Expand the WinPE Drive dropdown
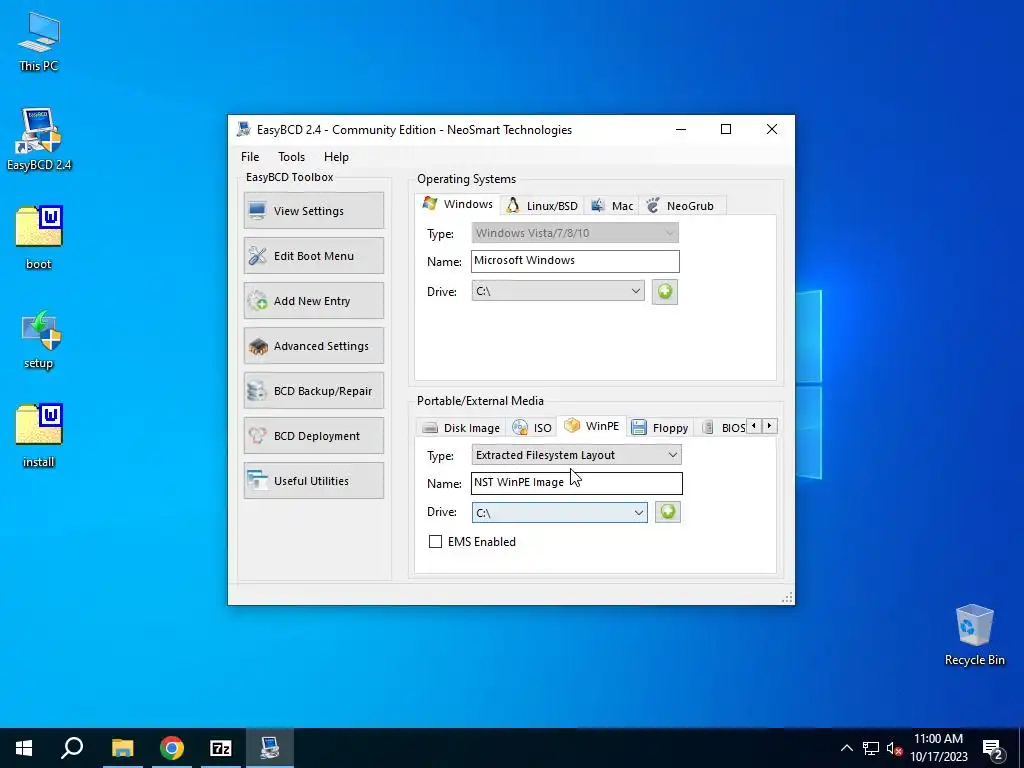 coord(560,513)
